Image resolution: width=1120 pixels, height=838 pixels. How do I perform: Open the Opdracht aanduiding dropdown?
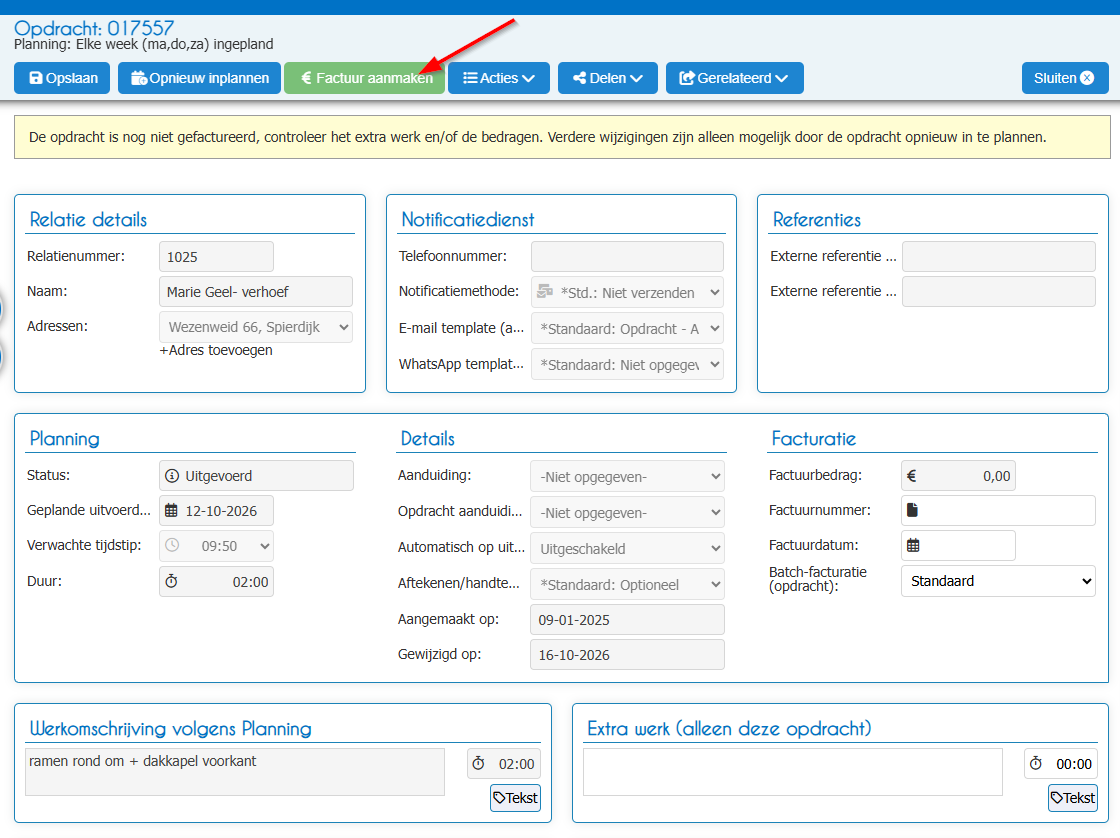(x=627, y=512)
